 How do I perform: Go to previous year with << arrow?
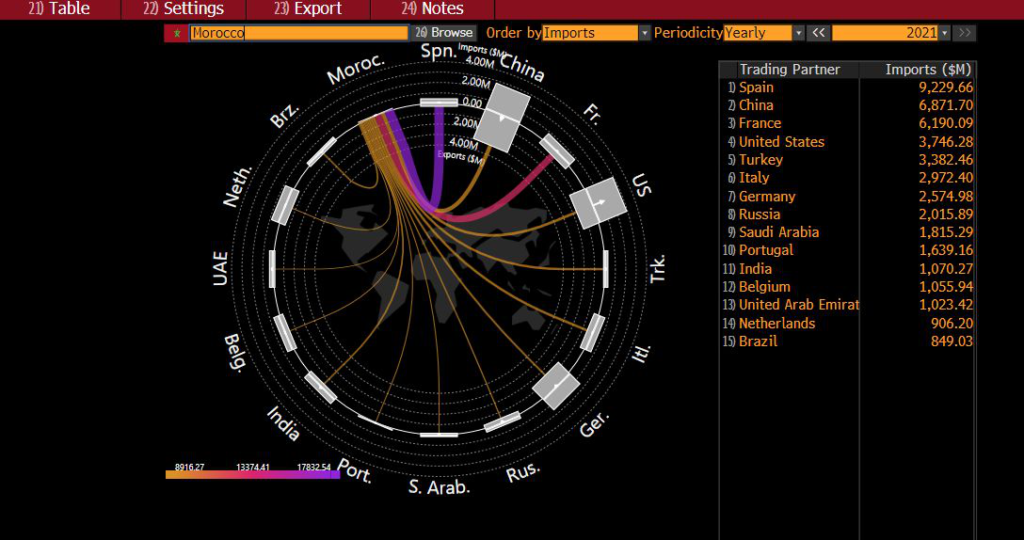[818, 33]
